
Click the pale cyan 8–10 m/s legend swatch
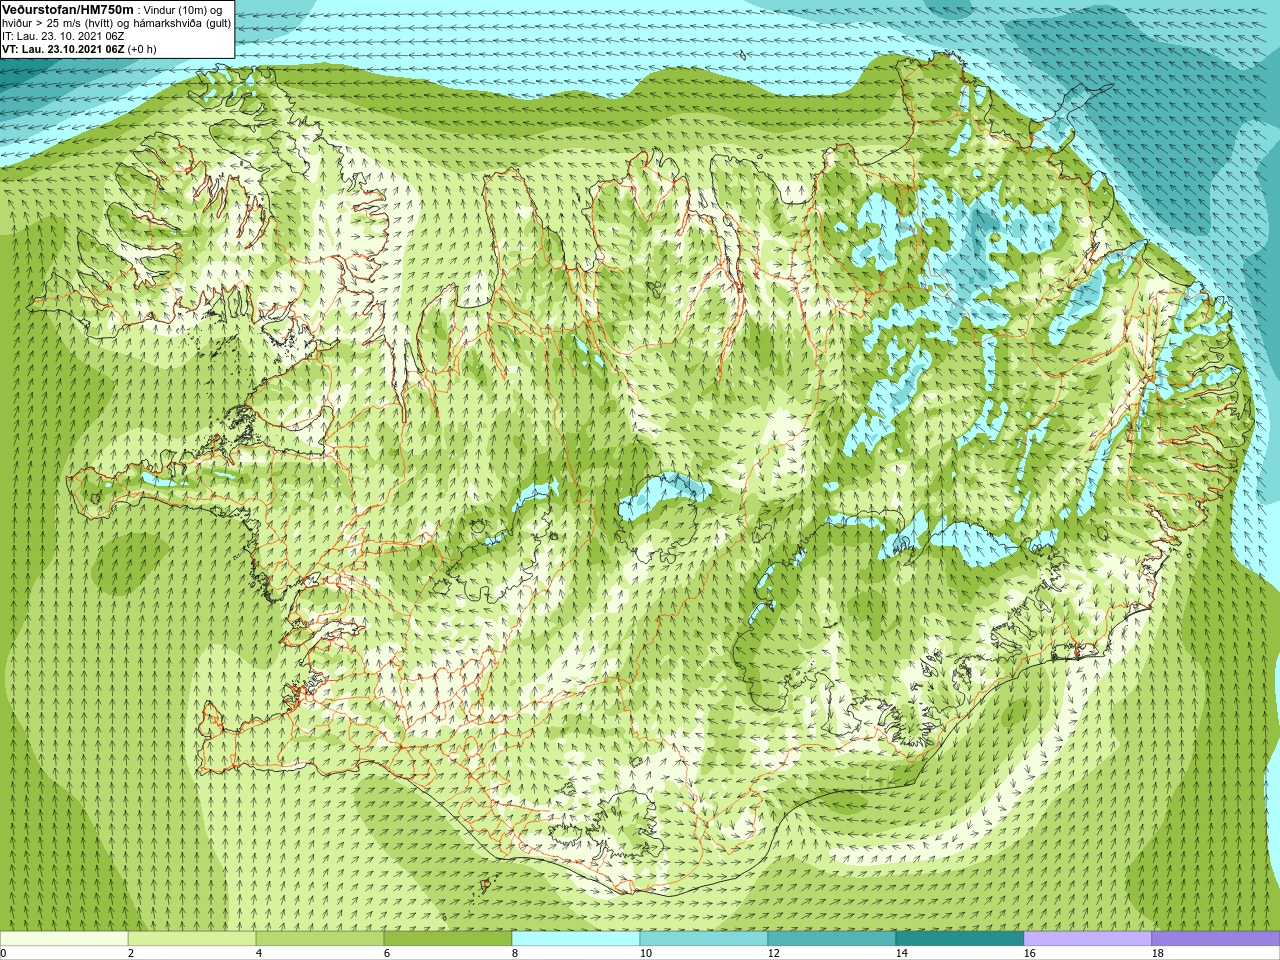pos(576,939)
